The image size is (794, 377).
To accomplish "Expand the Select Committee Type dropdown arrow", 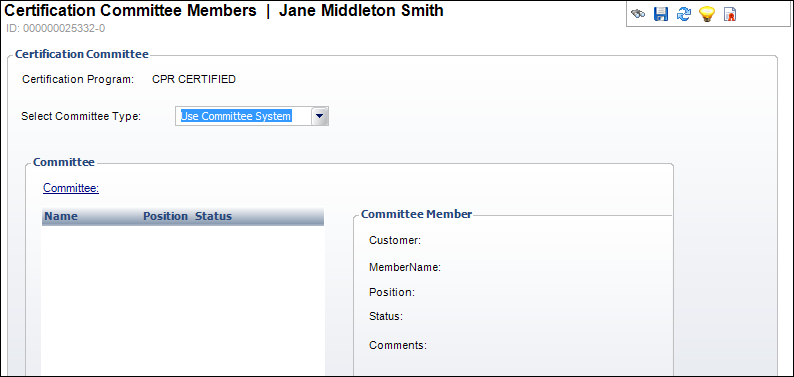I will (x=319, y=116).
